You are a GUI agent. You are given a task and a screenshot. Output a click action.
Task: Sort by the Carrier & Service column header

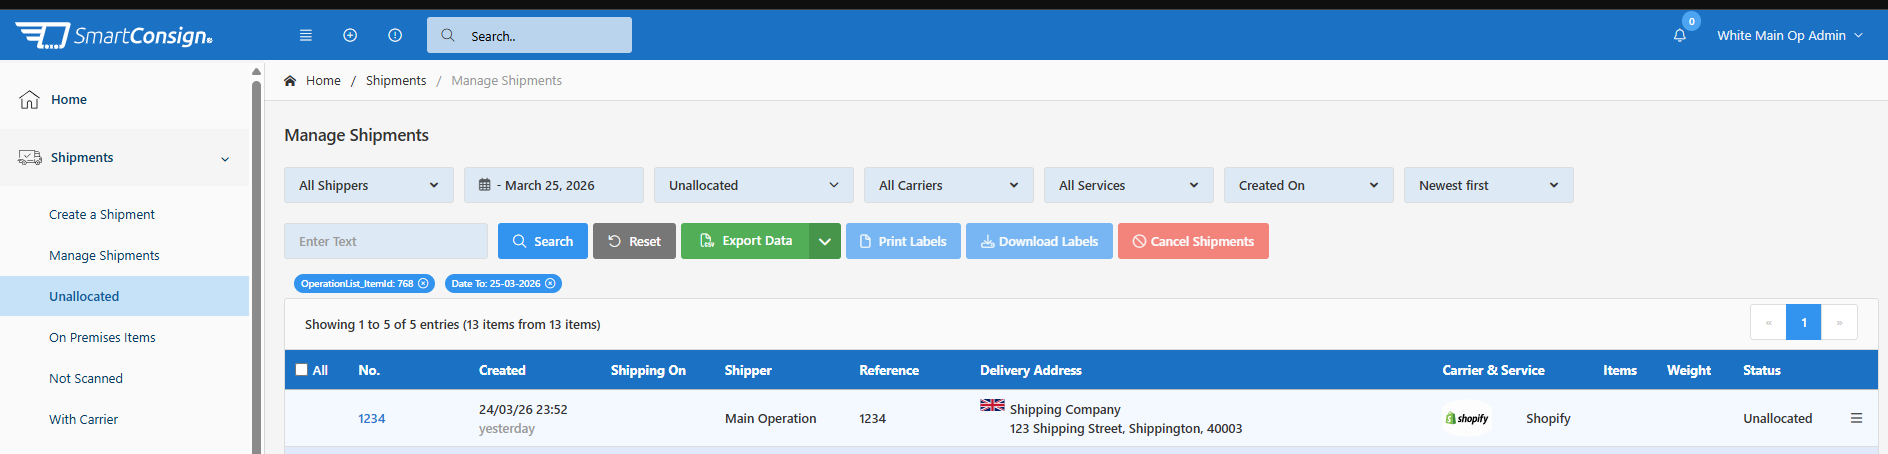coord(1493,370)
